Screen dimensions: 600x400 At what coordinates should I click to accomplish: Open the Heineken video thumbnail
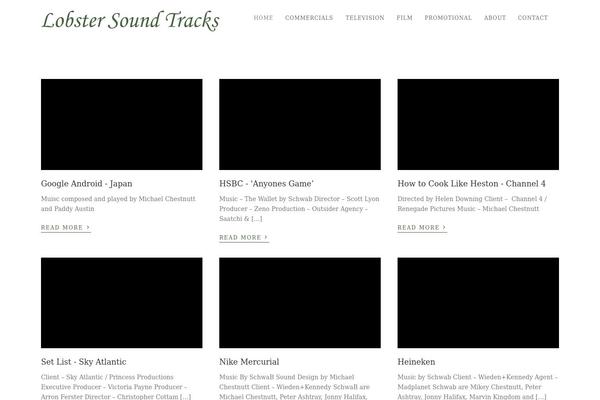[478, 303]
